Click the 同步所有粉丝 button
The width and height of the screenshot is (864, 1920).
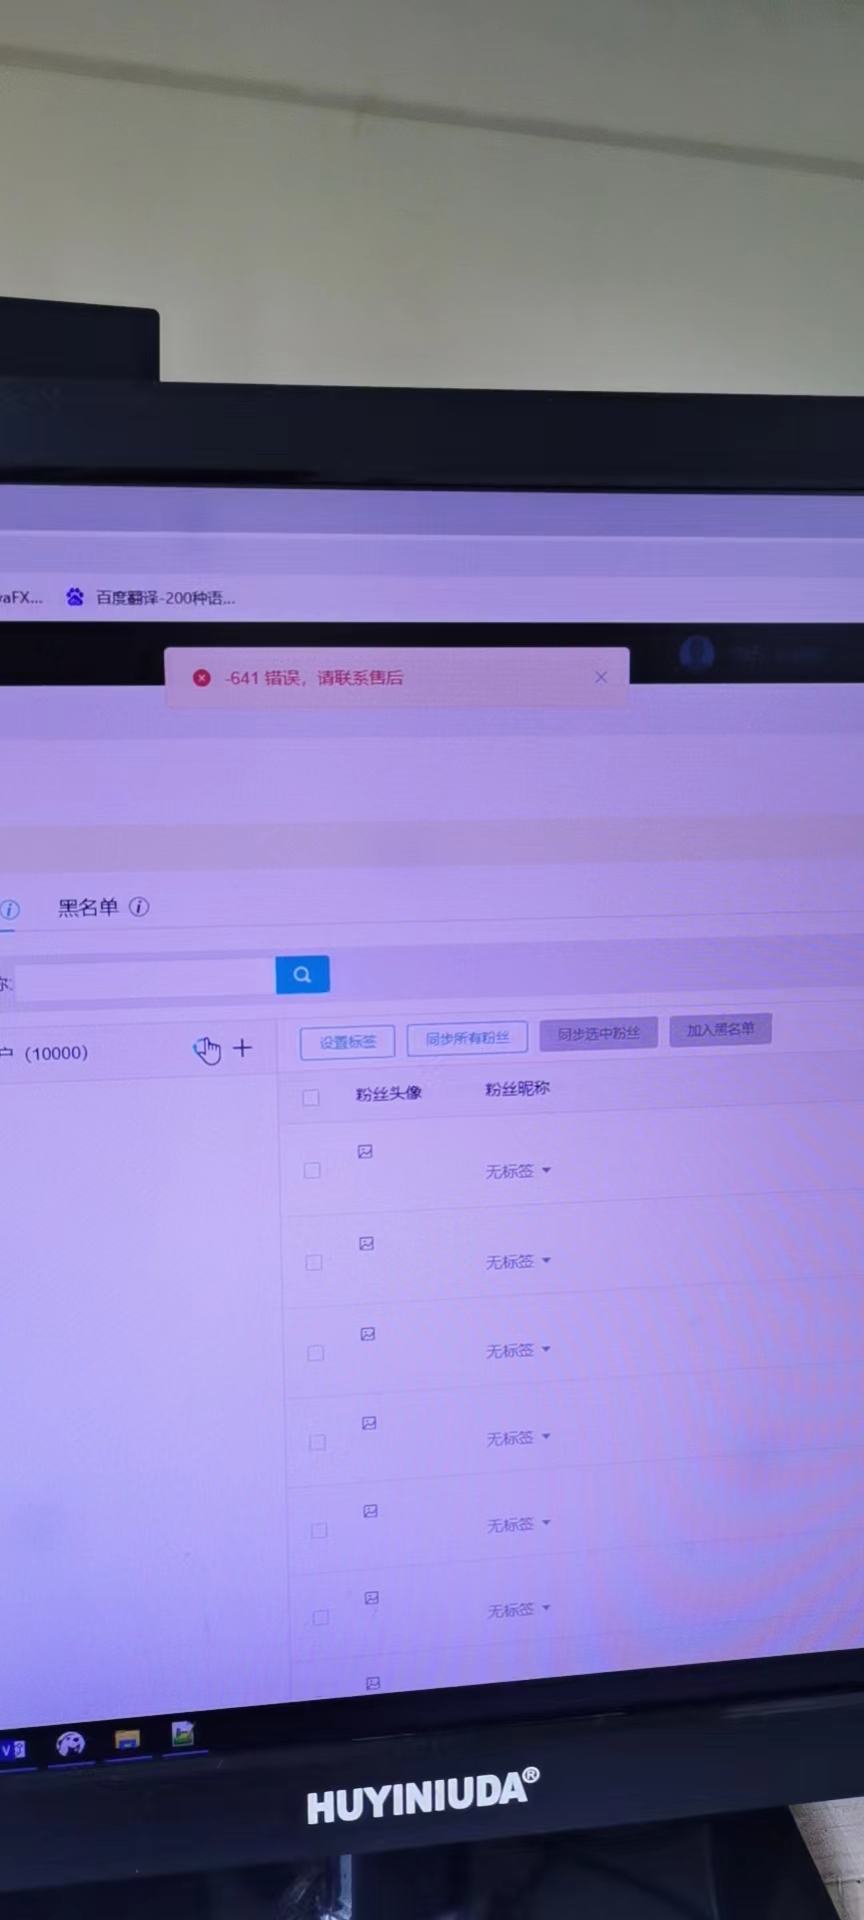(468, 1038)
